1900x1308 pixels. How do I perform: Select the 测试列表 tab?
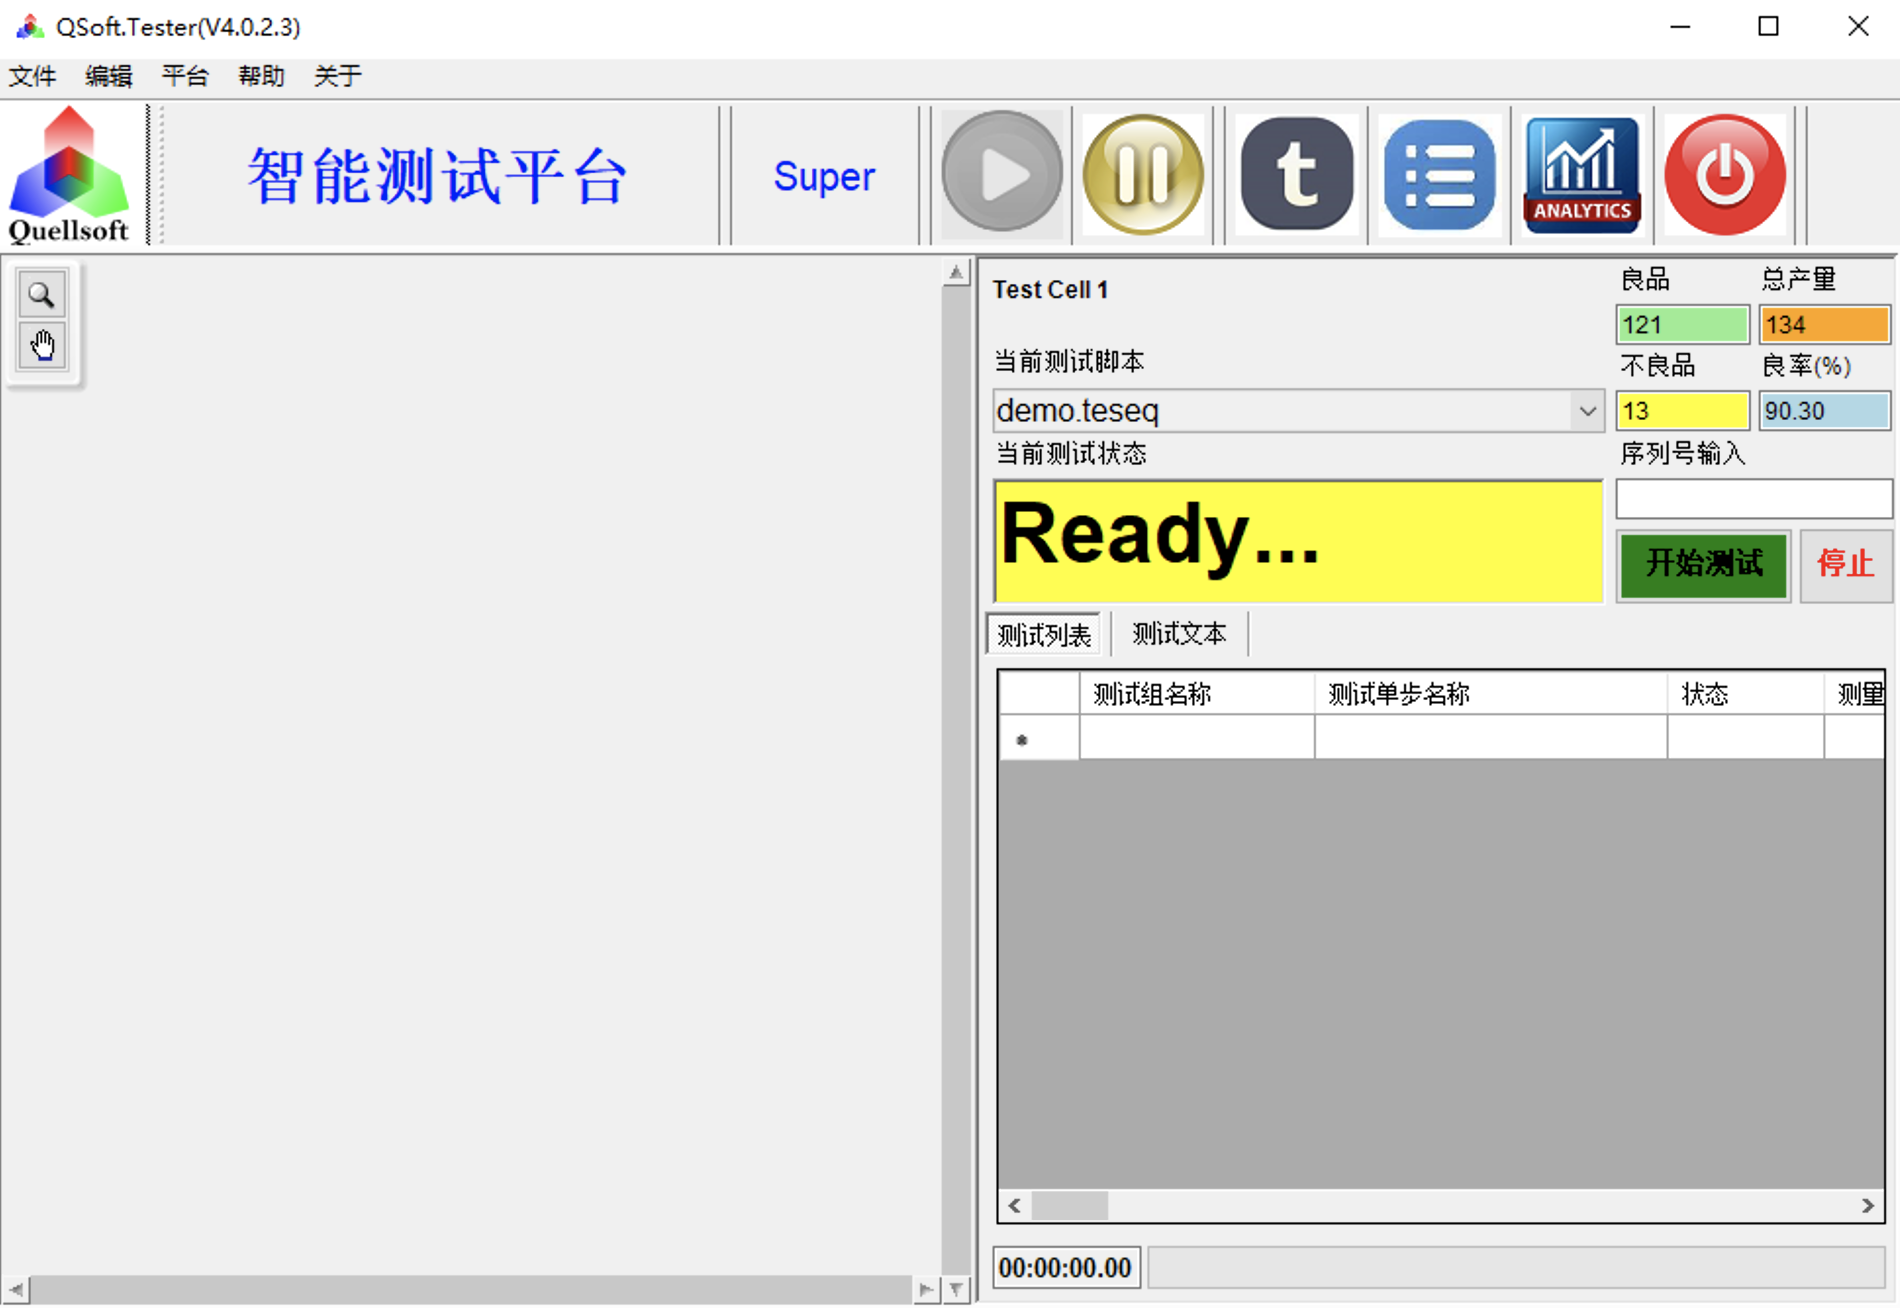click(1044, 635)
